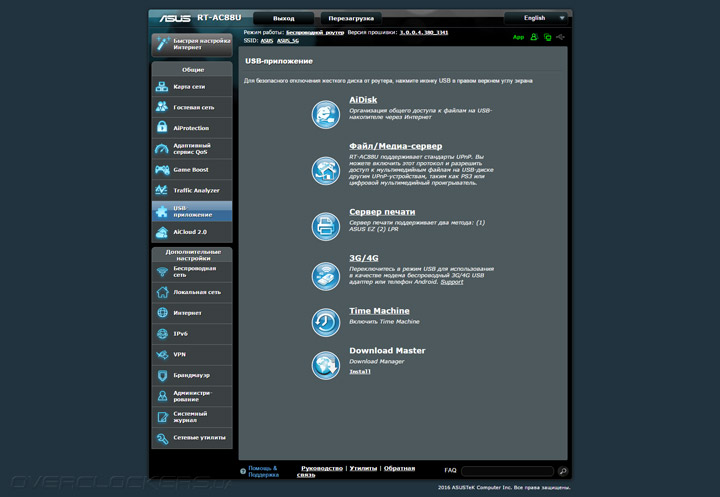Open the VPN sidebar item

point(192,354)
